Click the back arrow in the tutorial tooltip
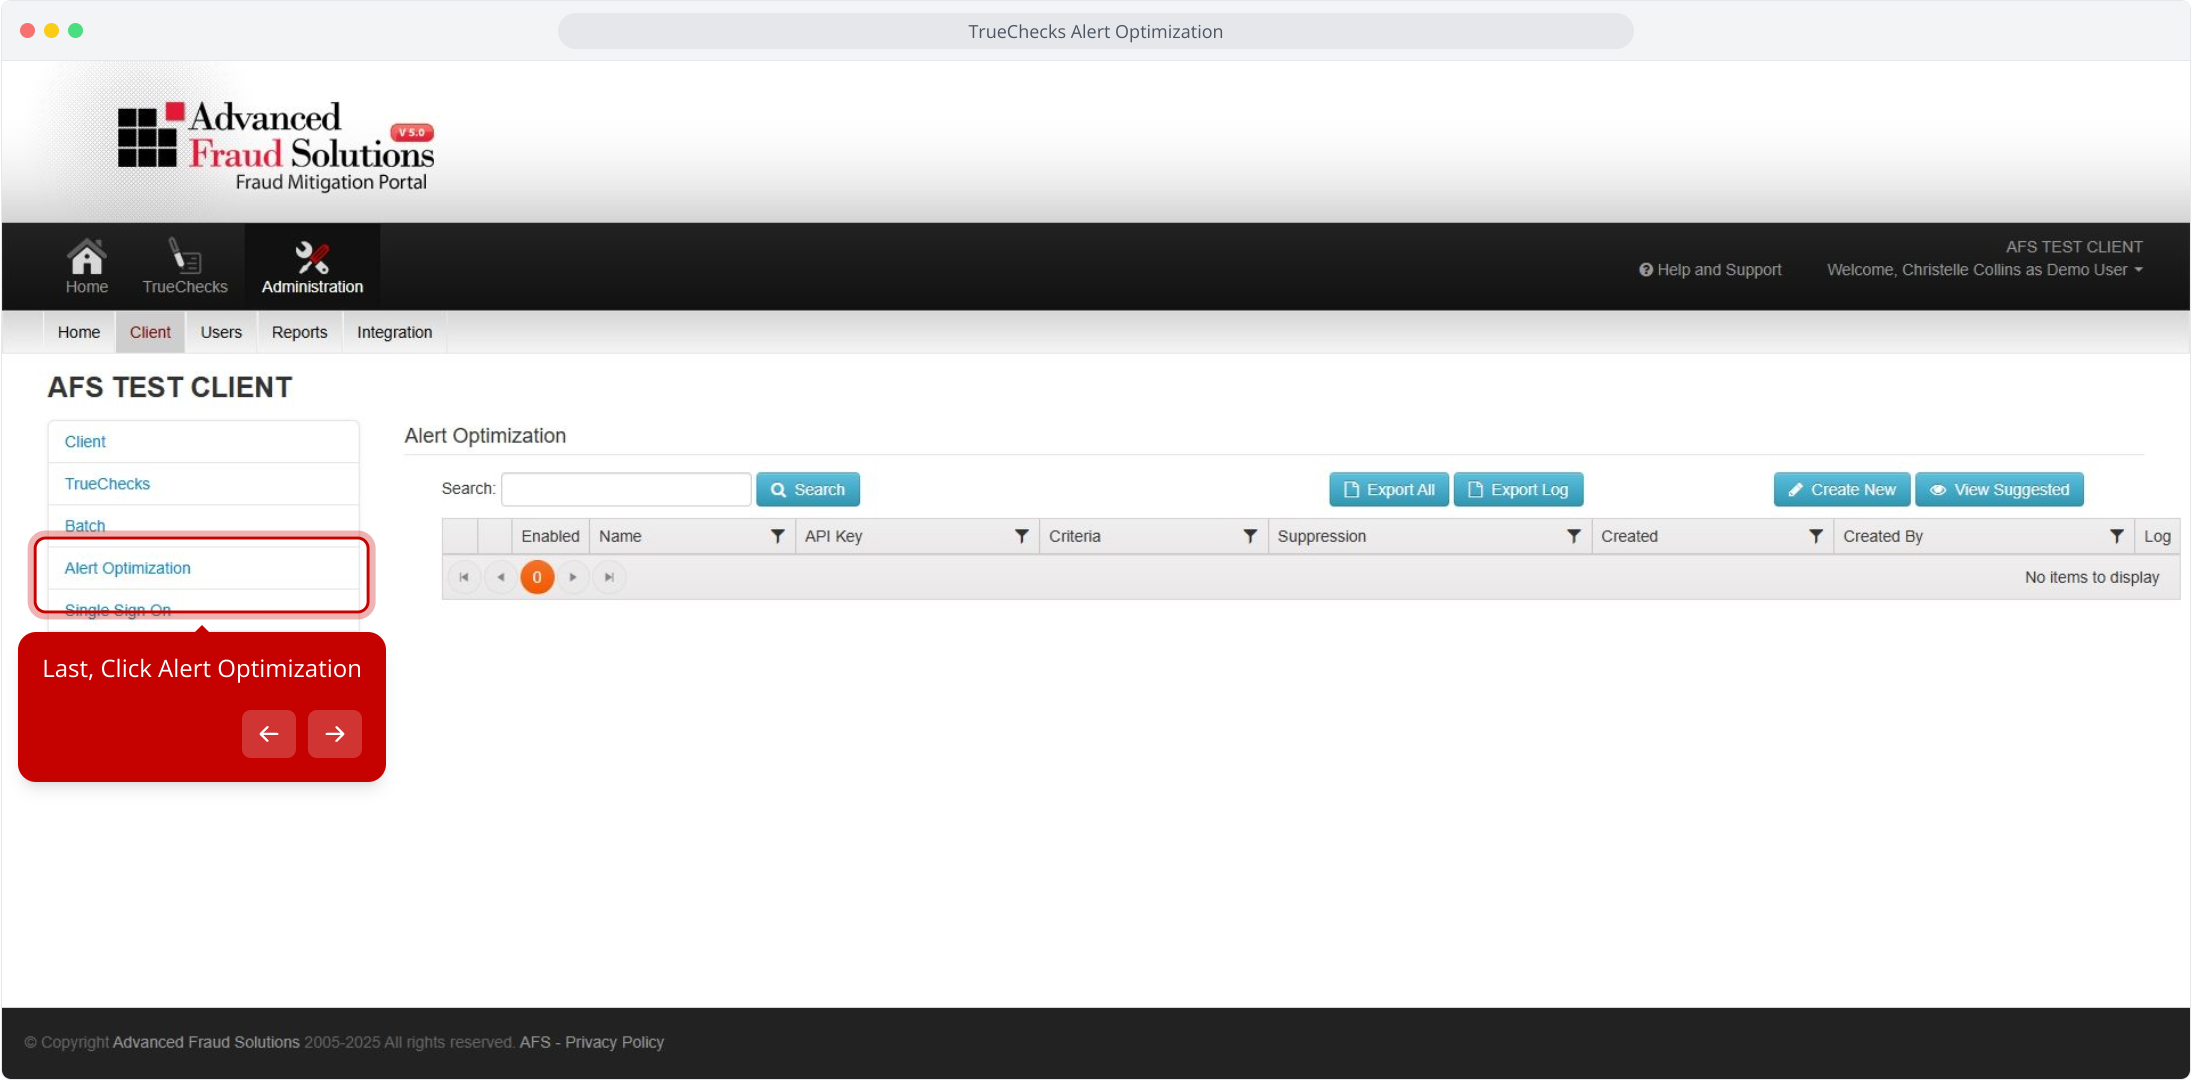Viewport: 2192px width, 1080px height. pos(269,734)
